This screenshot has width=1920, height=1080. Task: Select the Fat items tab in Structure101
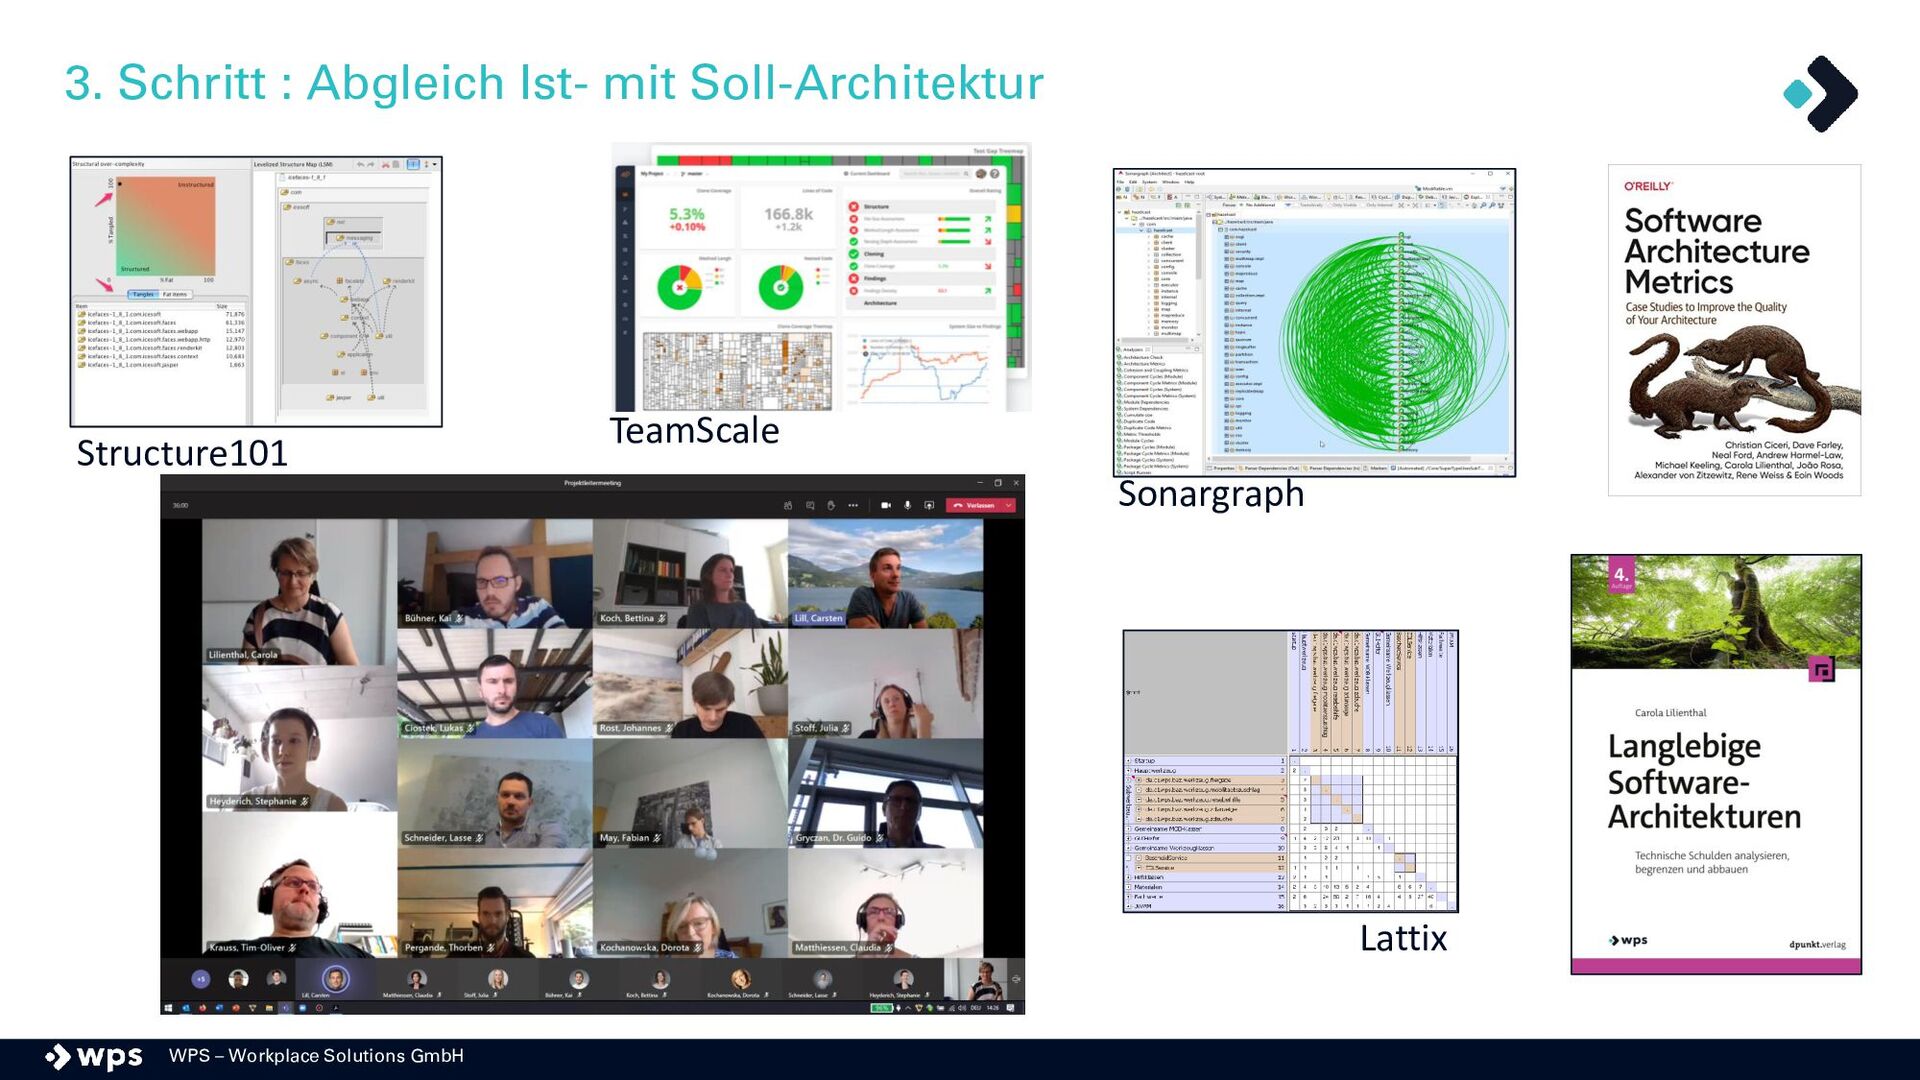(175, 294)
